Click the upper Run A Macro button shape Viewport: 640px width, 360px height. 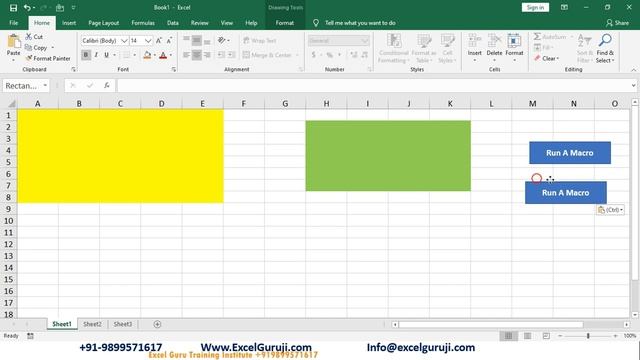[x=570, y=153]
